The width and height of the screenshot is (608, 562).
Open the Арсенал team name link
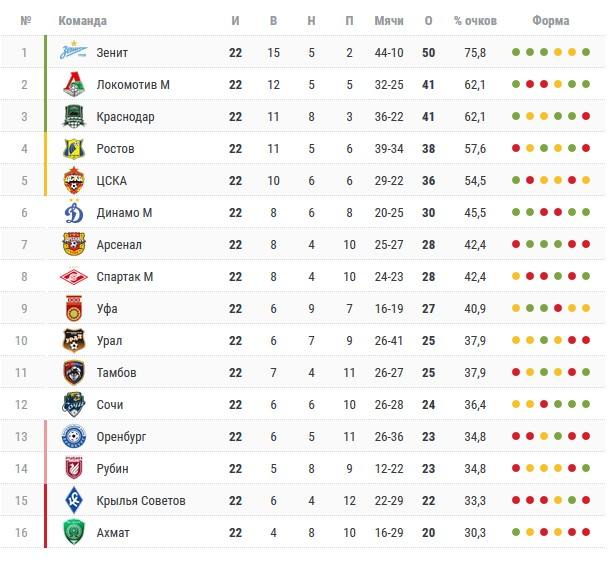point(119,245)
